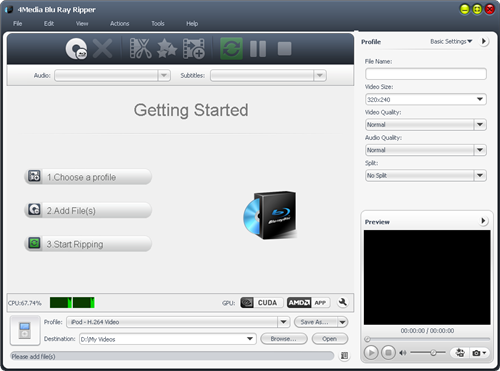Expand the Profile panel arrow button
This screenshot has height=371, width=500.
484,41
